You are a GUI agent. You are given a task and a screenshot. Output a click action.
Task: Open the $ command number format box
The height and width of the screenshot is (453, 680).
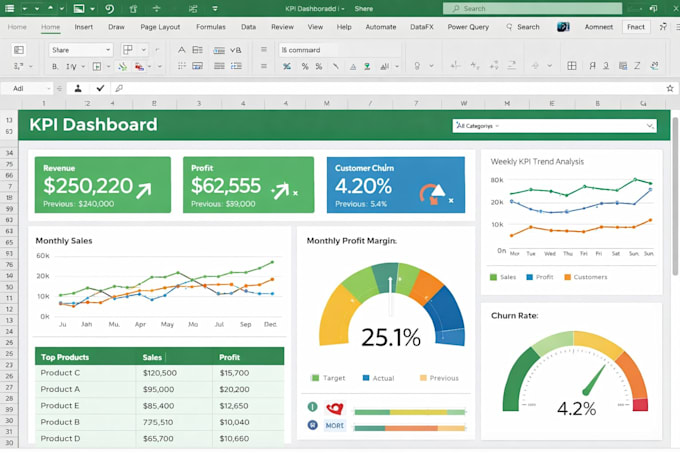[x=339, y=50]
